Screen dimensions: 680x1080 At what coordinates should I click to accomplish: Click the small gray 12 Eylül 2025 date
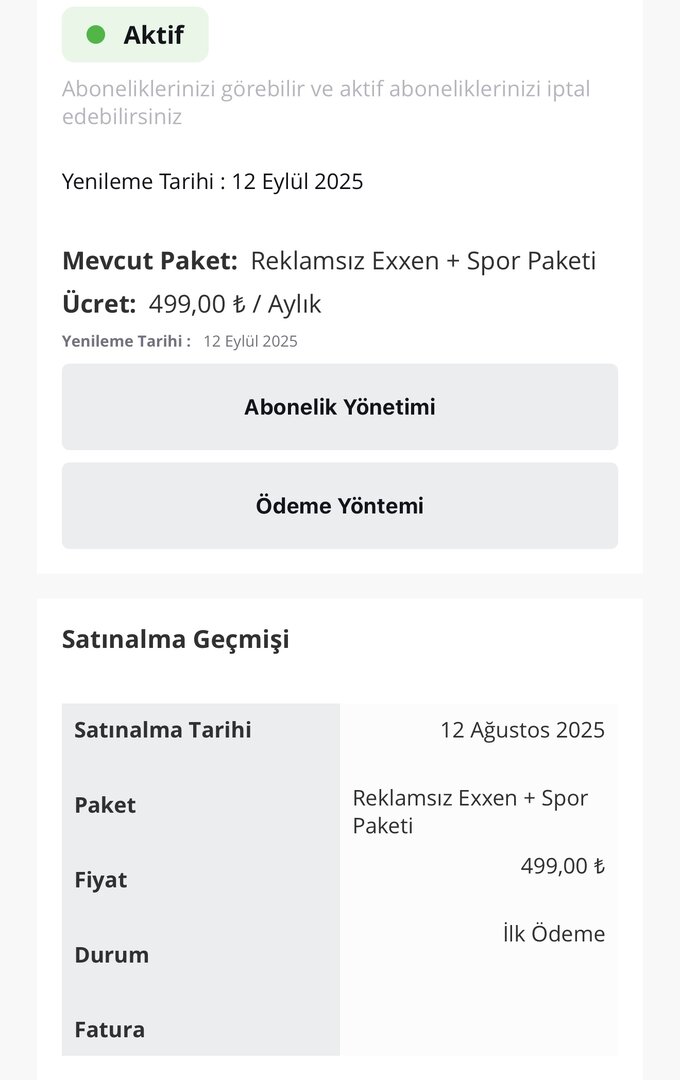[x=250, y=341]
